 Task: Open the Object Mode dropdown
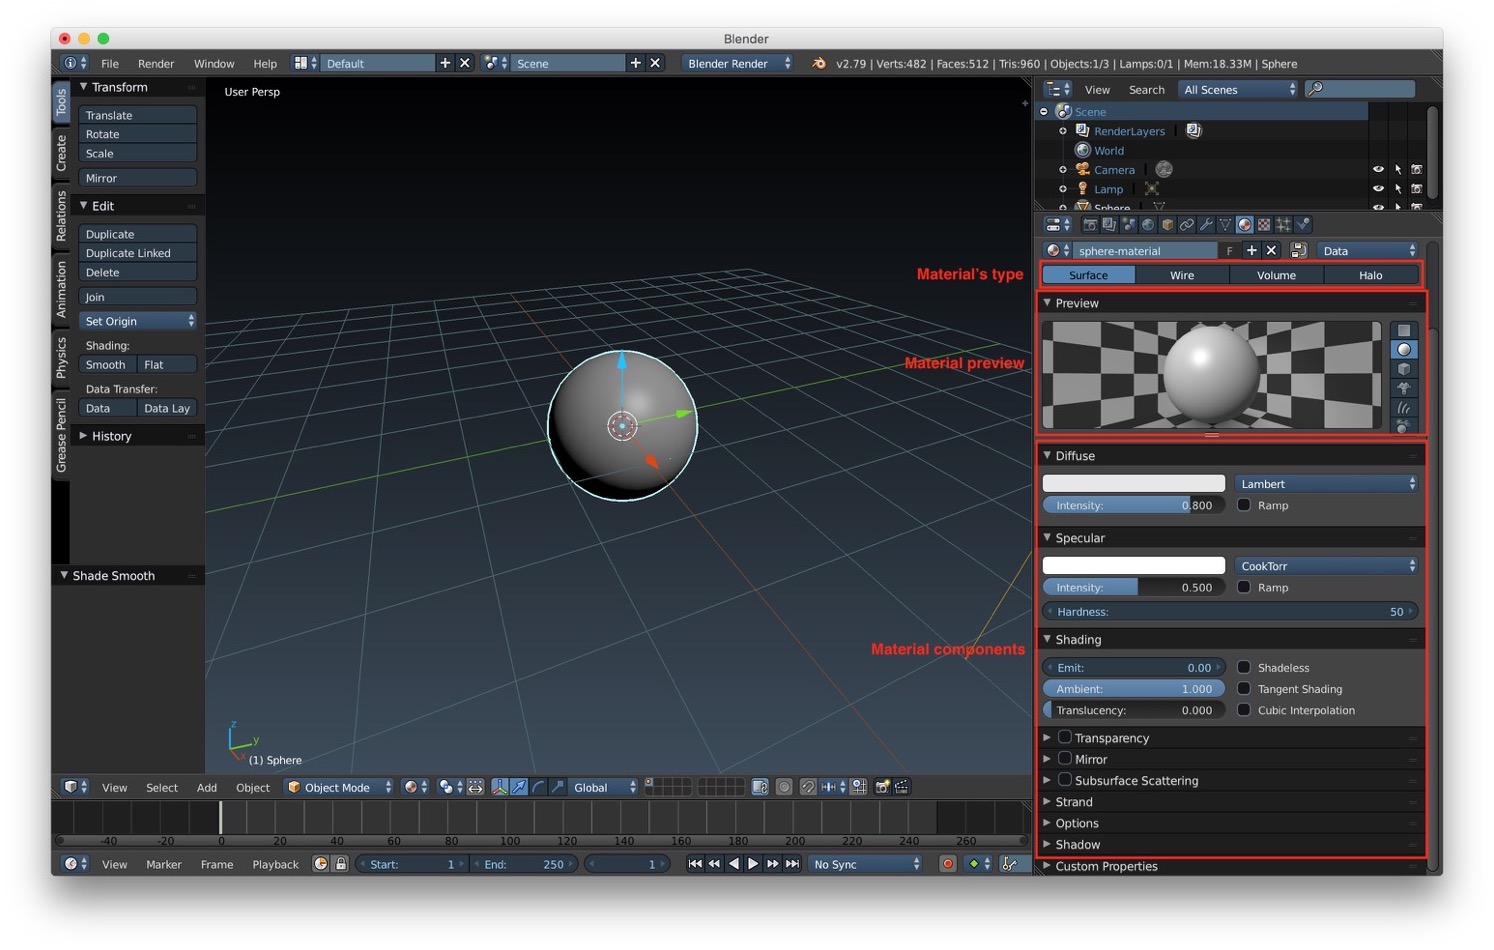point(338,788)
